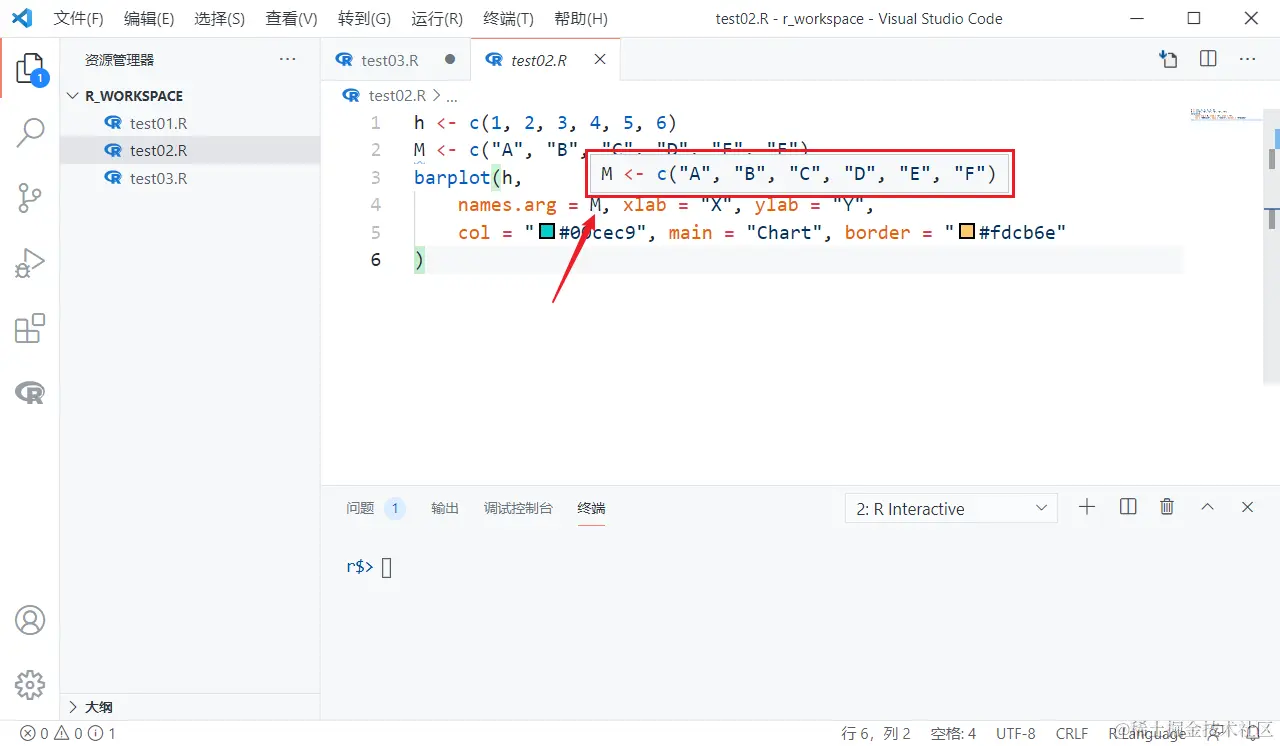Screen dimensions: 1280x746
Task: Click the VS Code logo icon
Action: [22, 18]
